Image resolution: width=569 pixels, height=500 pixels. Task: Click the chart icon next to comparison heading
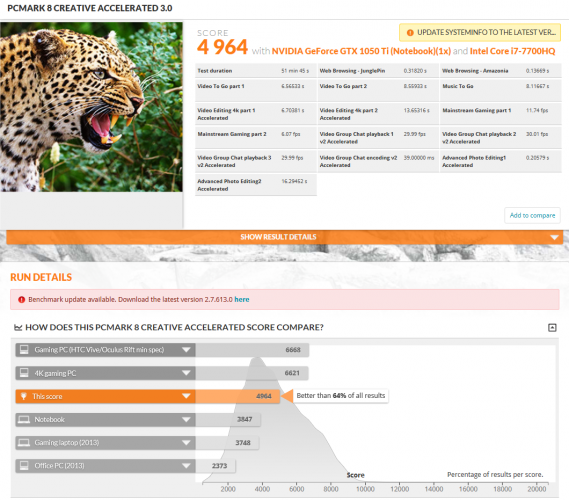click(18, 328)
